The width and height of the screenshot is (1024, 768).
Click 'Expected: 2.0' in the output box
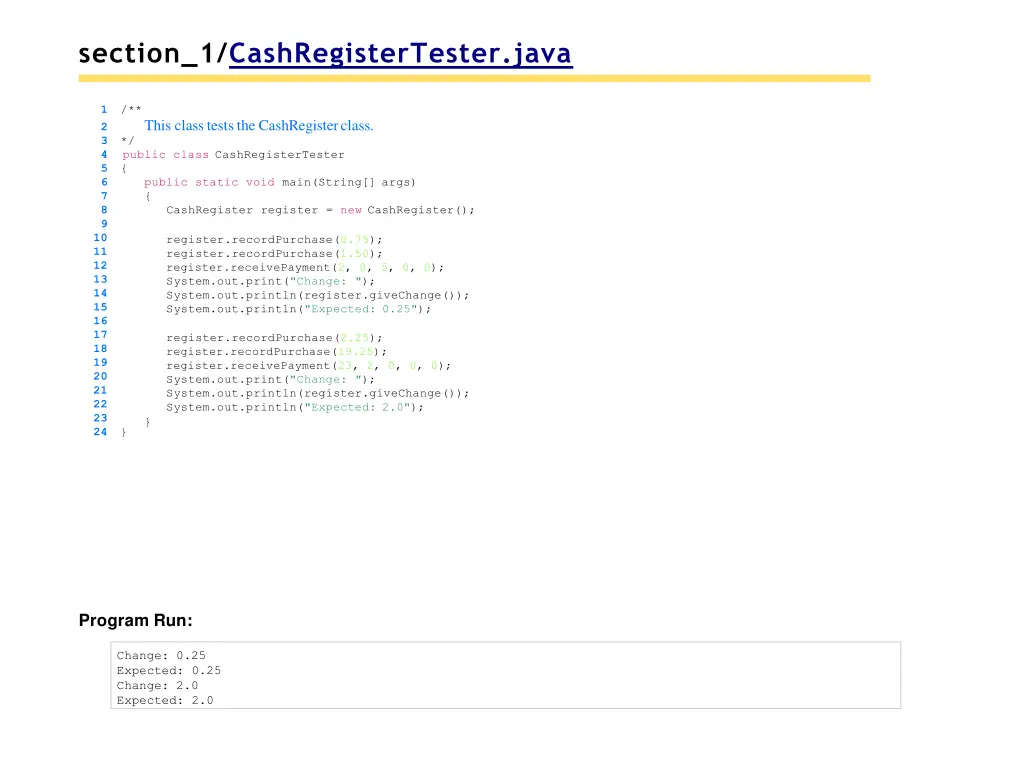coord(164,700)
